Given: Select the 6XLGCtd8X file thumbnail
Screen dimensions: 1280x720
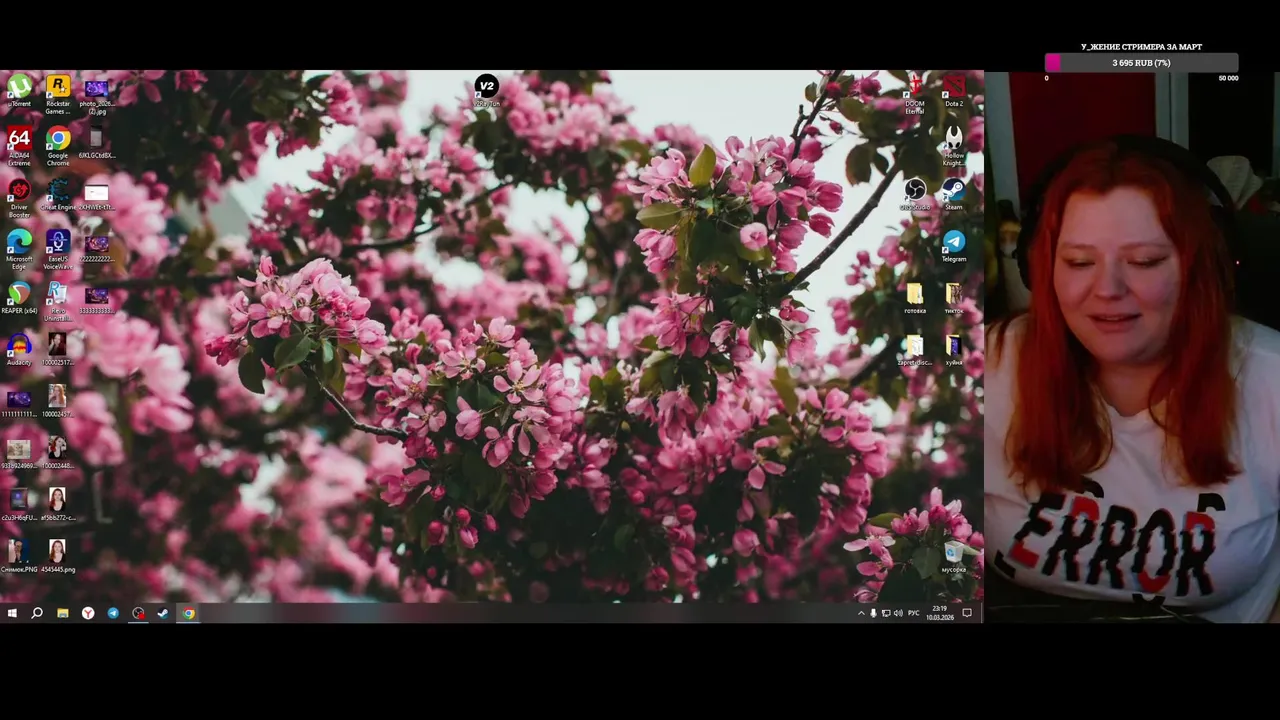Looking at the screenshot, I should coord(96,142).
